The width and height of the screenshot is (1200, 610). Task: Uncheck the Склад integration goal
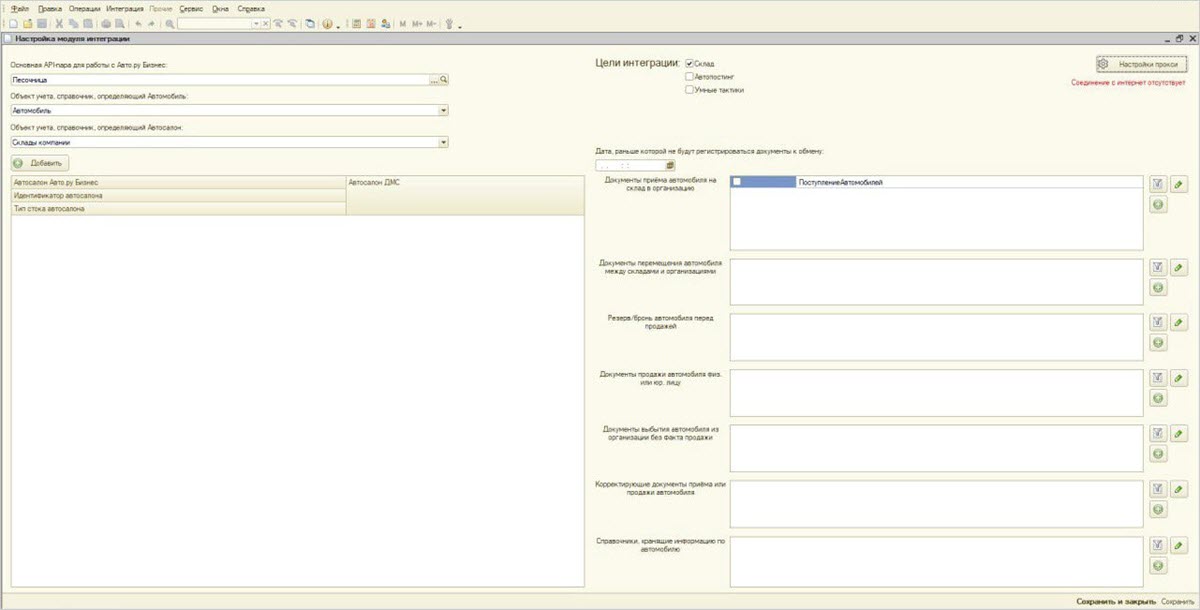point(689,63)
